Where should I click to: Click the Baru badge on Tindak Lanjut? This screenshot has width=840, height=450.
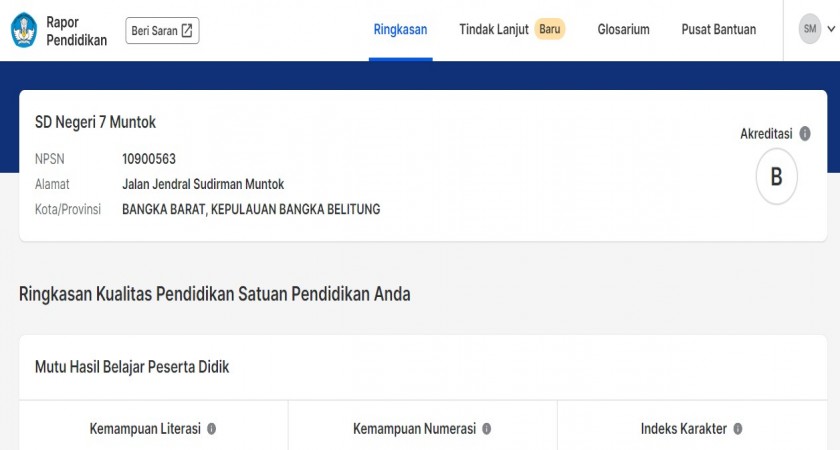point(549,30)
